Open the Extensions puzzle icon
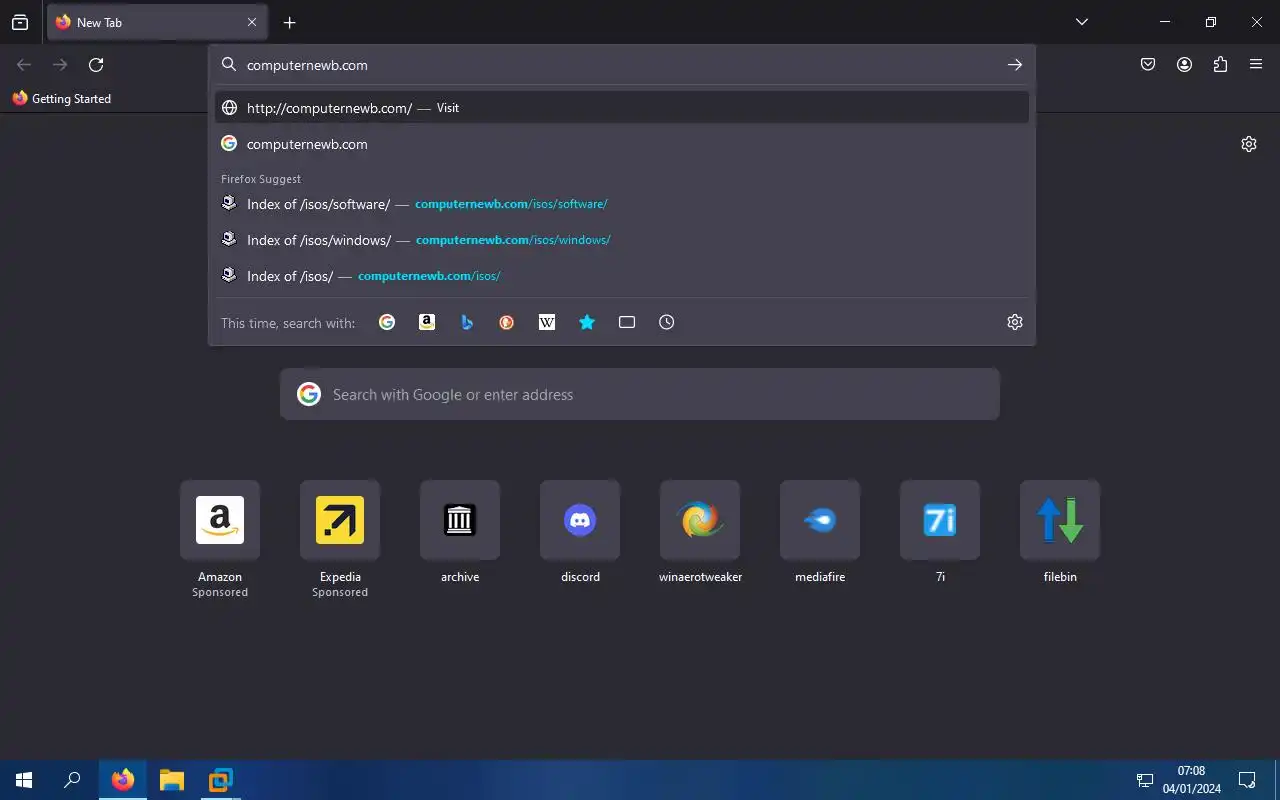1280x800 pixels. coord(1220,65)
